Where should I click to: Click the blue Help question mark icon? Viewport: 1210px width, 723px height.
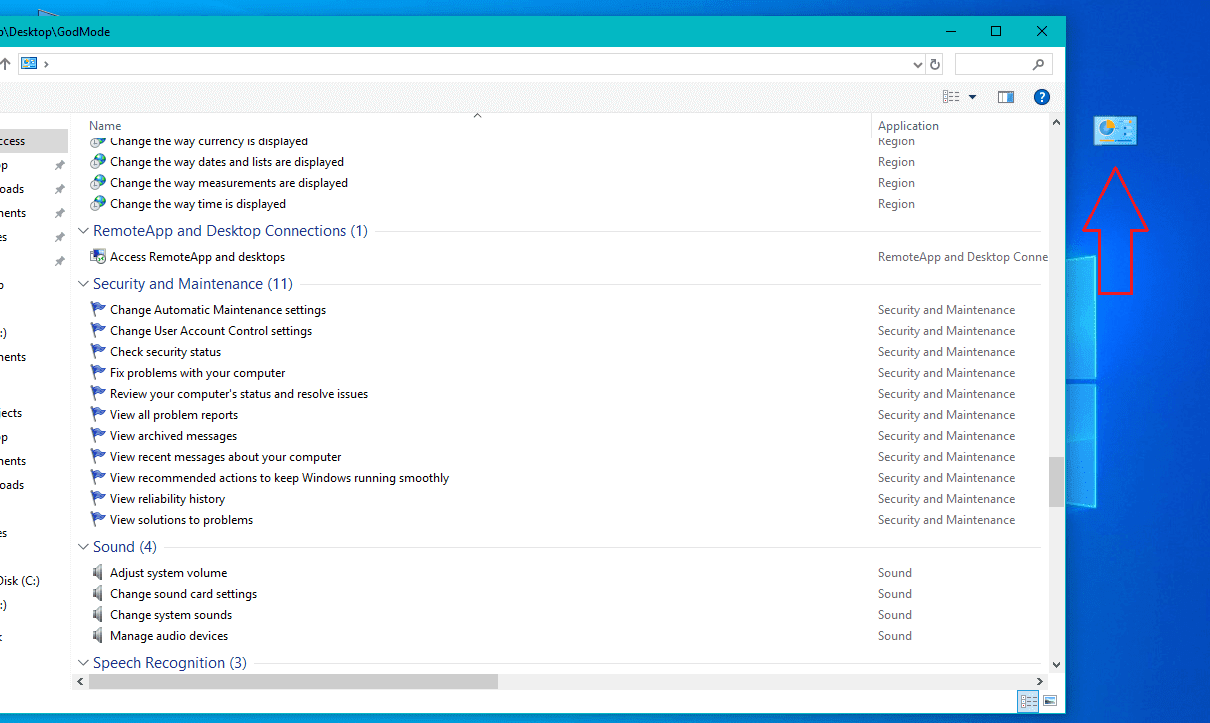pos(1041,97)
